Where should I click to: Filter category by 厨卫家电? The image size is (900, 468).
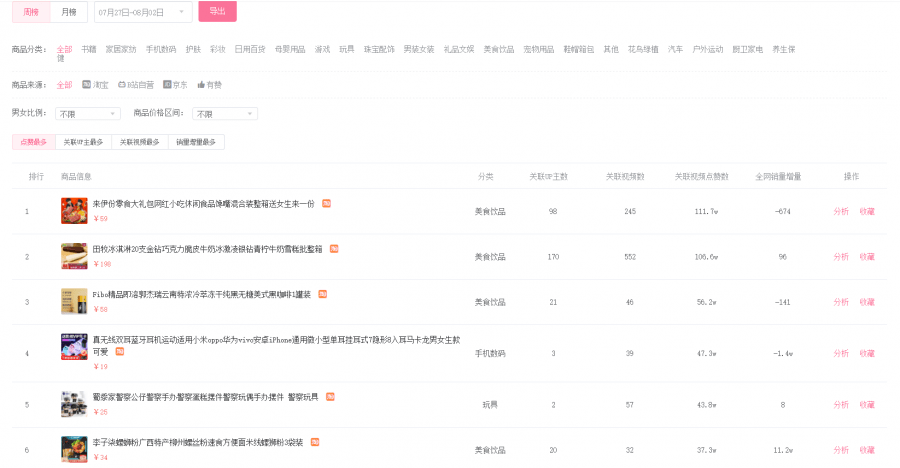[x=747, y=49]
